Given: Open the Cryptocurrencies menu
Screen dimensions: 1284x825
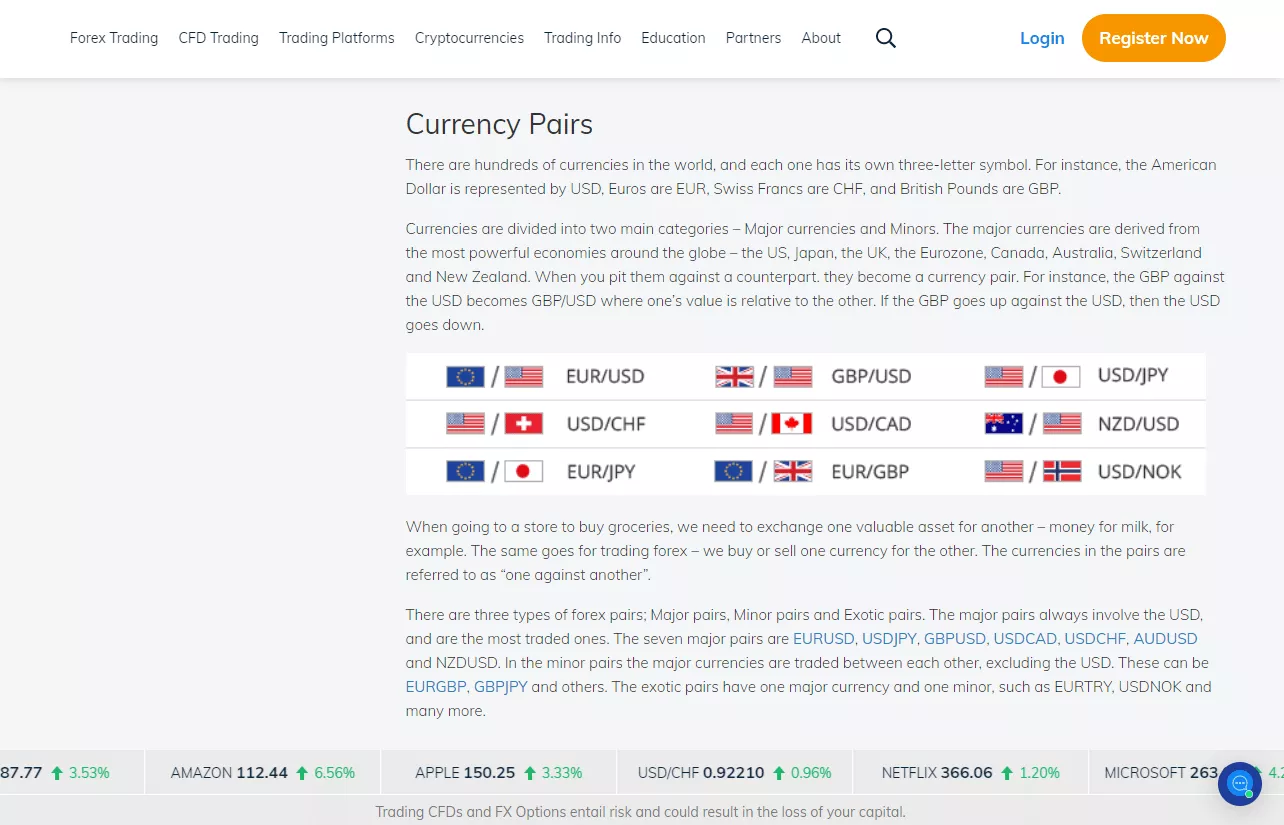Looking at the screenshot, I should tap(469, 38).
